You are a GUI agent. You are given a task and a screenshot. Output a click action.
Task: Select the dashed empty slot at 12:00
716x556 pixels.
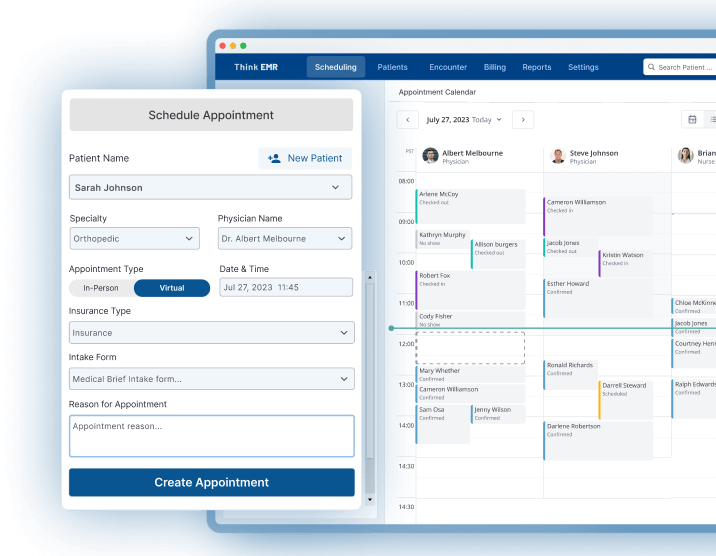point(470,348)
